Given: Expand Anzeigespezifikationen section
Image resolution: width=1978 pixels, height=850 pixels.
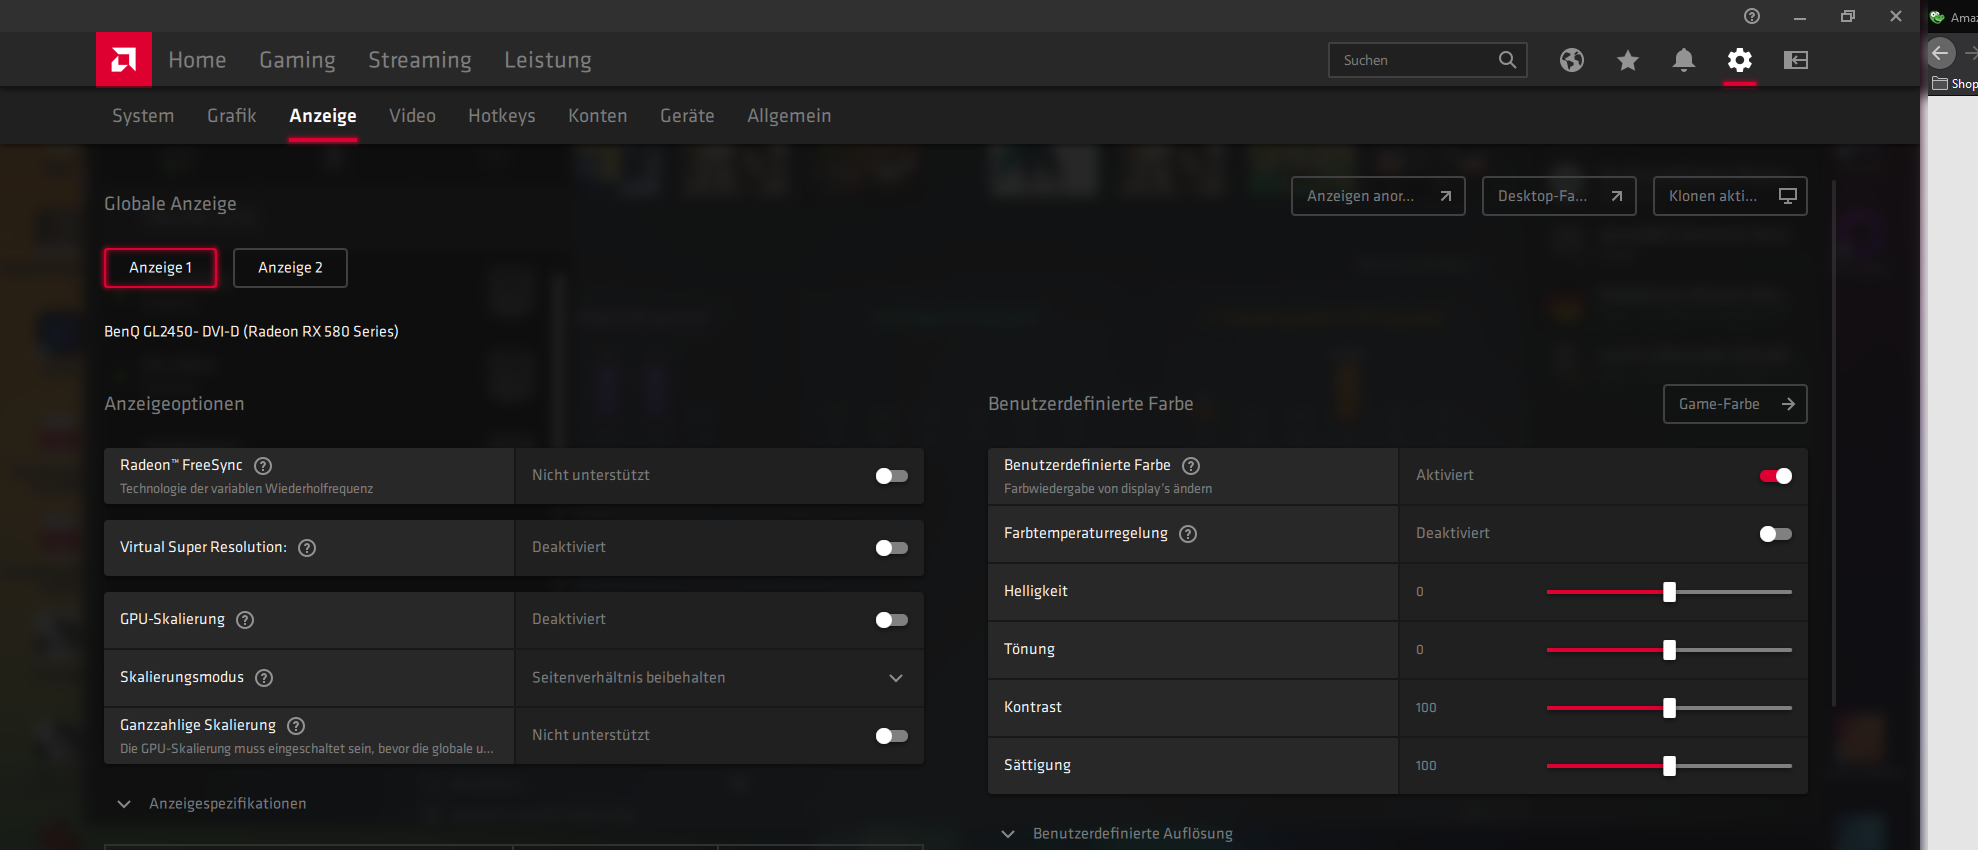Looking at the screenshot, I should (x=212, y=804).
